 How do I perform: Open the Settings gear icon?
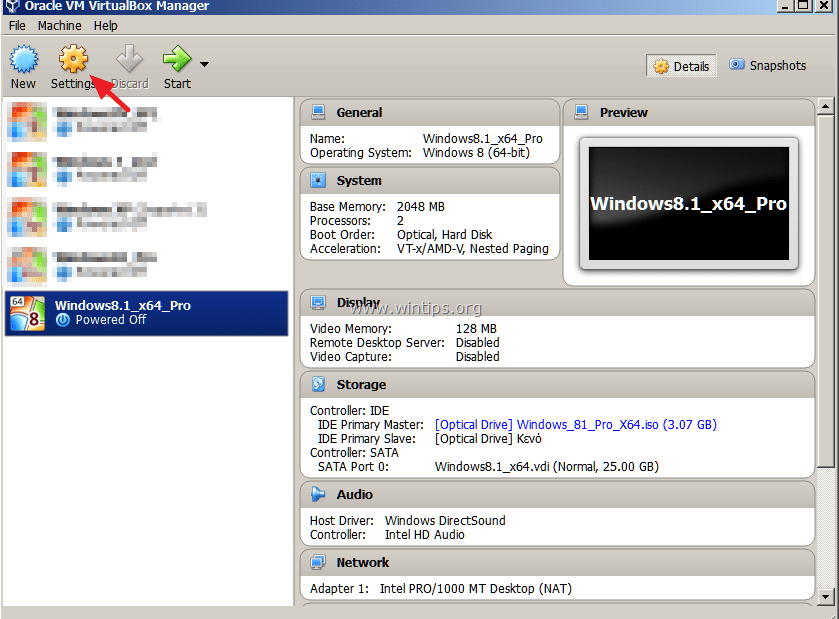point(73,58)
